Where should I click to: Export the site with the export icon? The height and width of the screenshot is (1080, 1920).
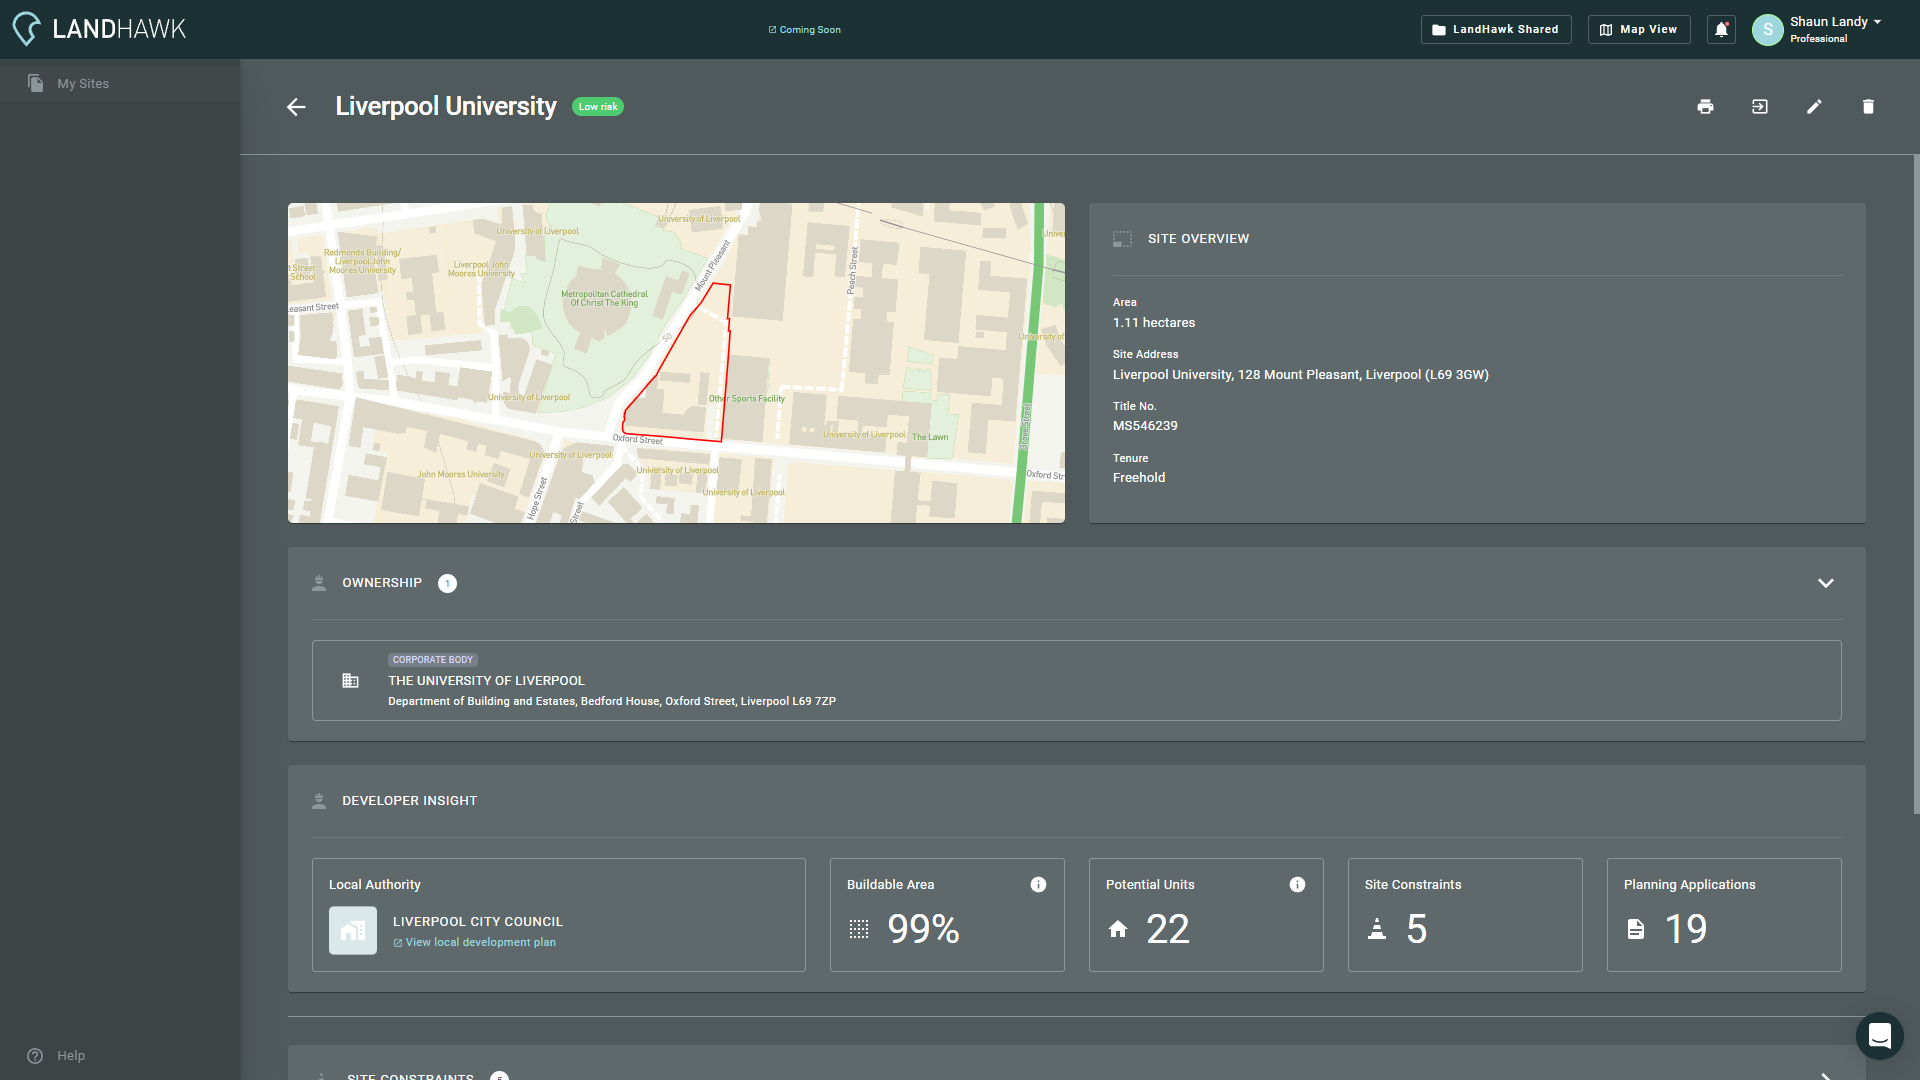pyautogui.click(x=1760, y=107)
